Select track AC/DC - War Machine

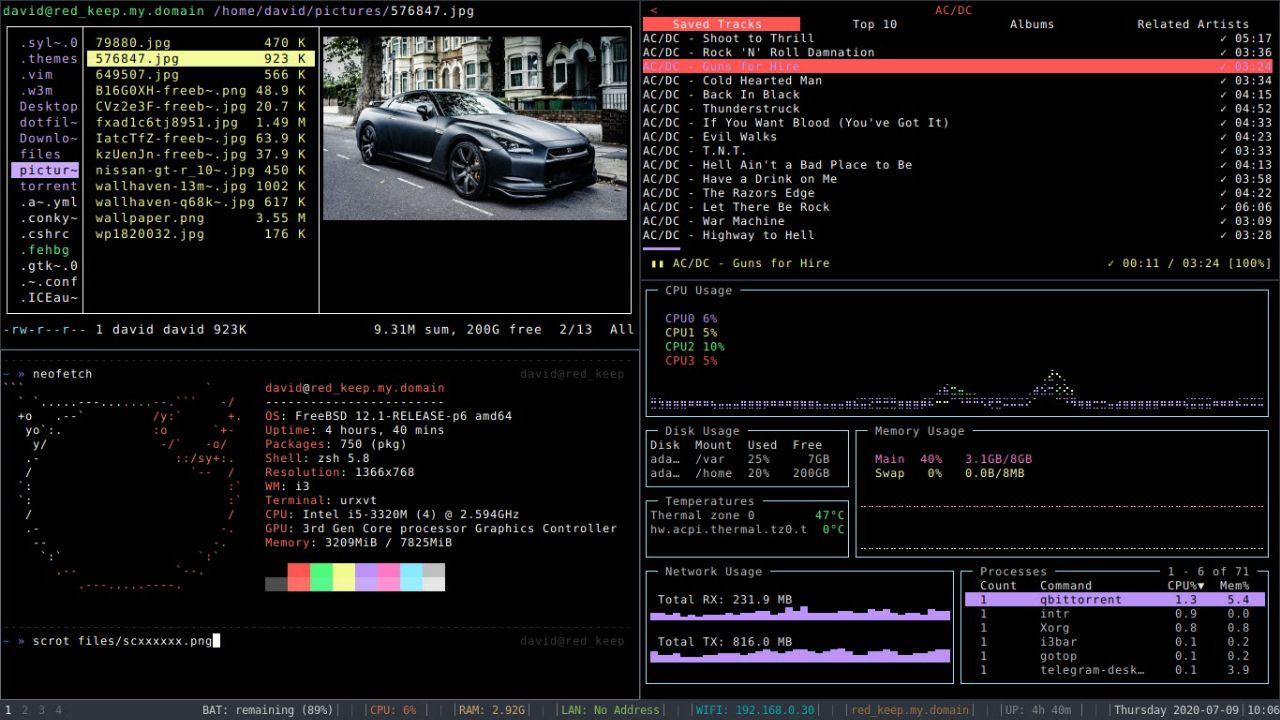(x=958, y=220)
